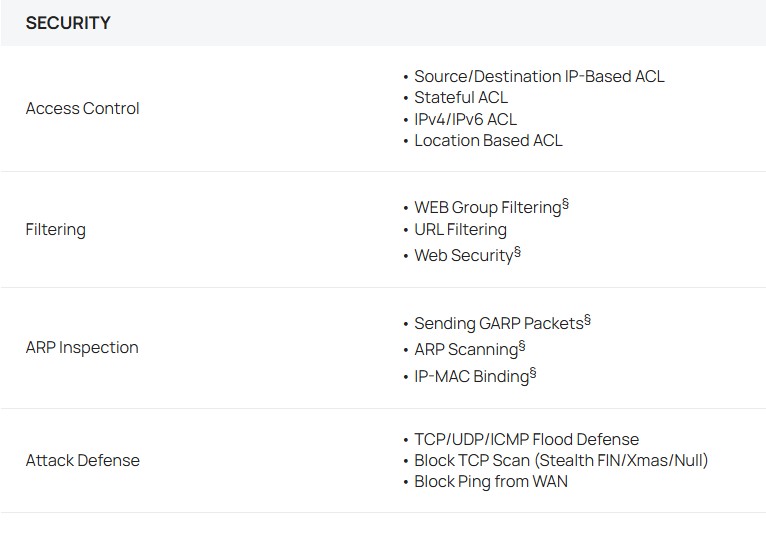Select the Access Control row label
Image resolution: width=766 pixels, height=551 pixels.
click(82, 108)
